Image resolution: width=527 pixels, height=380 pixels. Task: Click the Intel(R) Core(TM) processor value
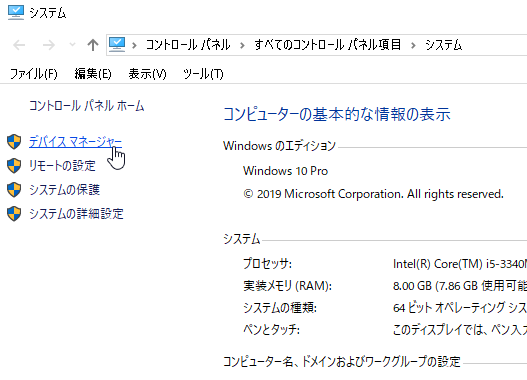(x=460, y=264)
